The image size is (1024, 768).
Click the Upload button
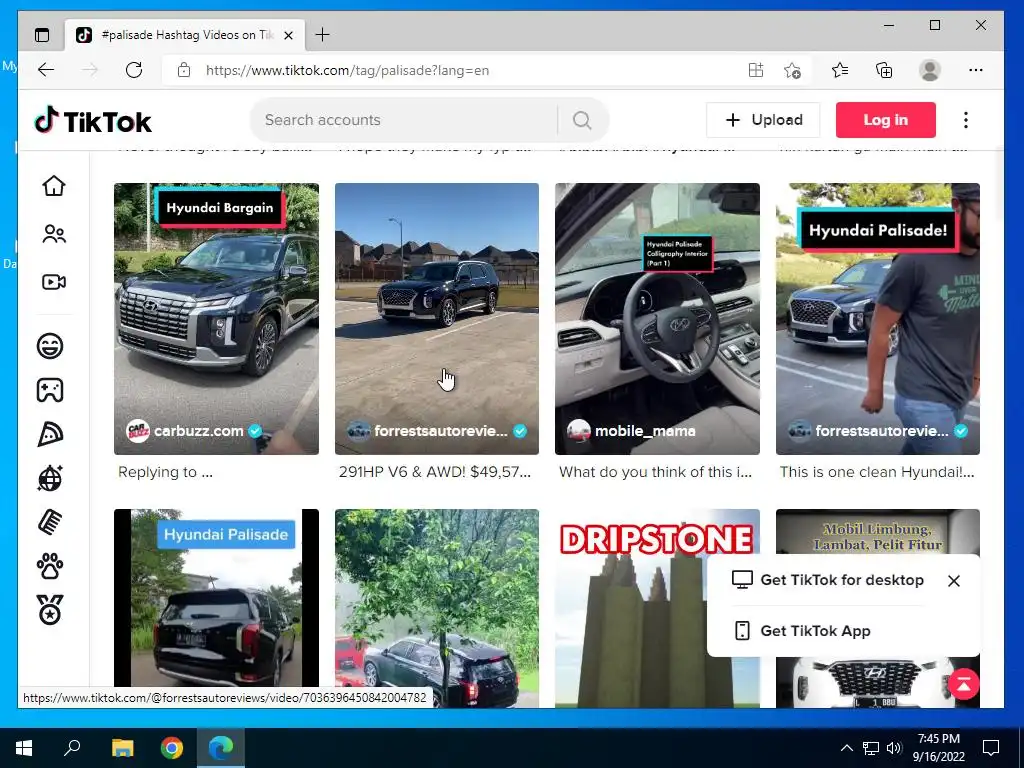click(763, 120)
